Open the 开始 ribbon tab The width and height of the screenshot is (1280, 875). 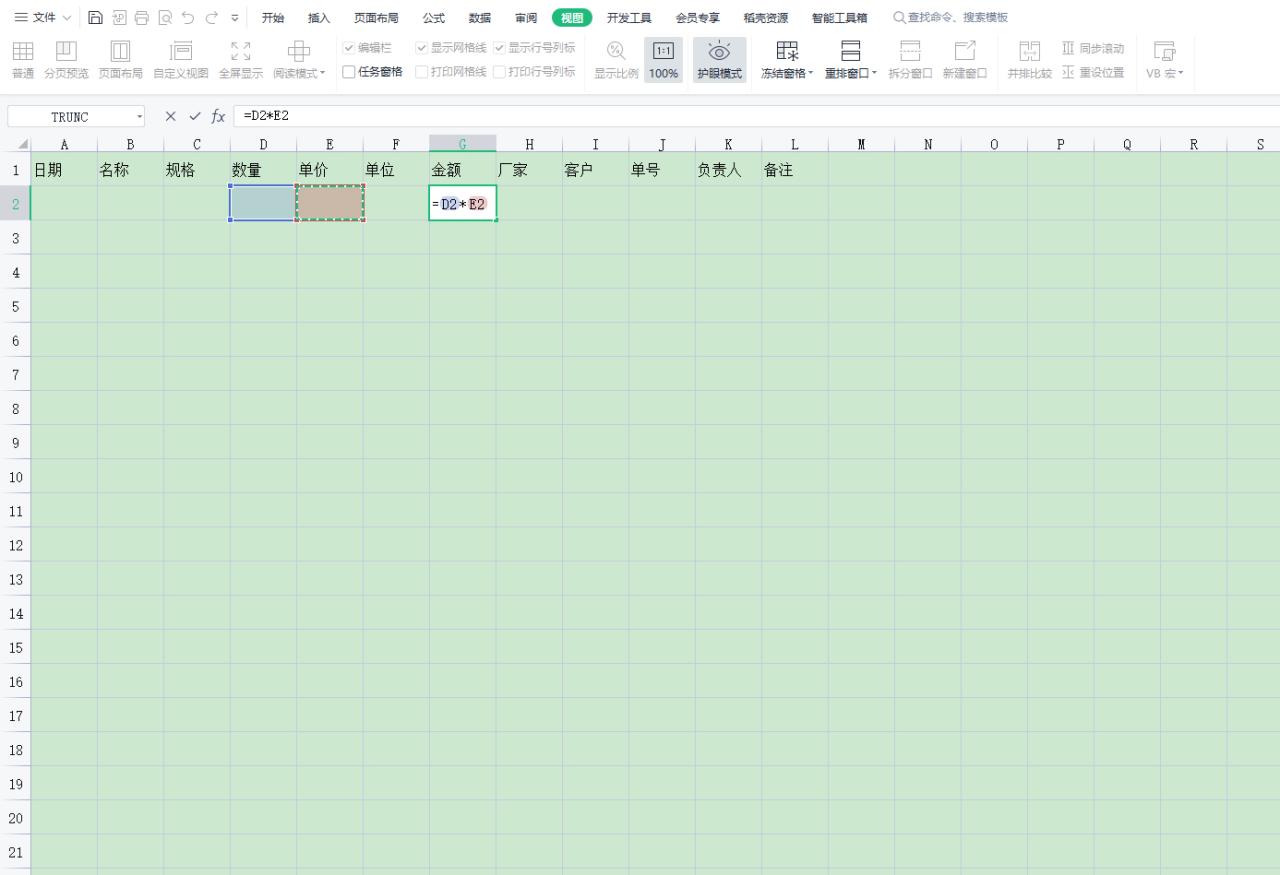click(273, 18)
